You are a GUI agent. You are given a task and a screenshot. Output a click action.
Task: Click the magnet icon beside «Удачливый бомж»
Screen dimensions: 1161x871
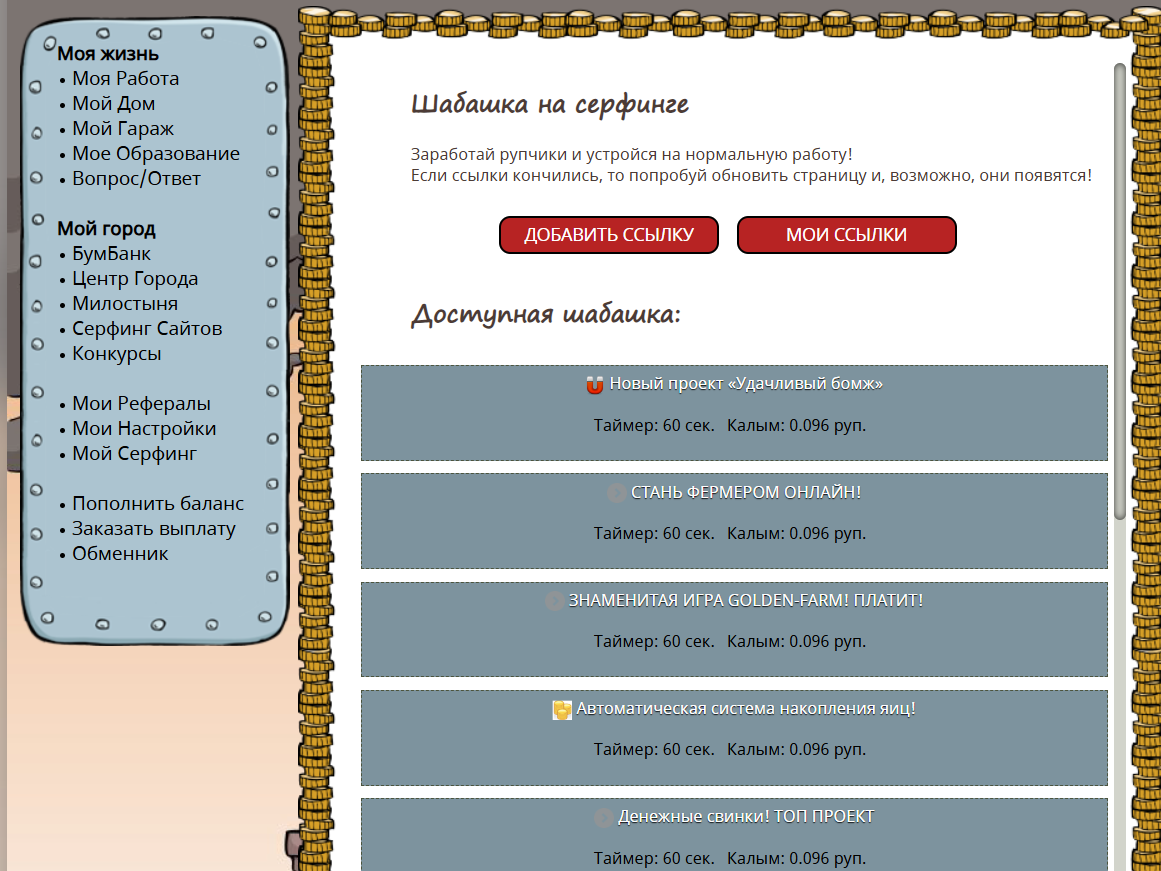595,385
